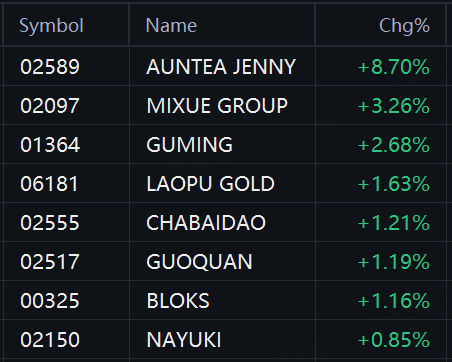Select stock symbol 06181

click(49, 184)
